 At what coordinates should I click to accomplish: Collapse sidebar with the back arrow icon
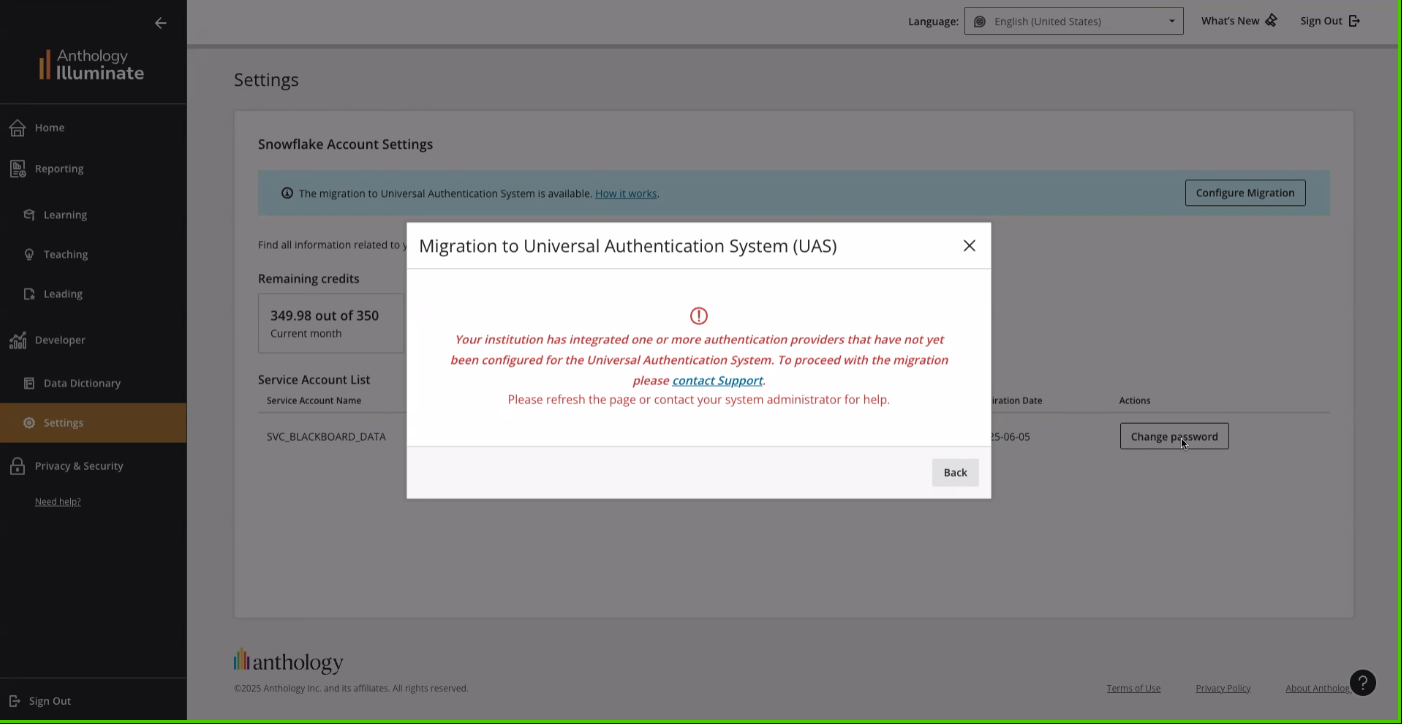[161, 23]
